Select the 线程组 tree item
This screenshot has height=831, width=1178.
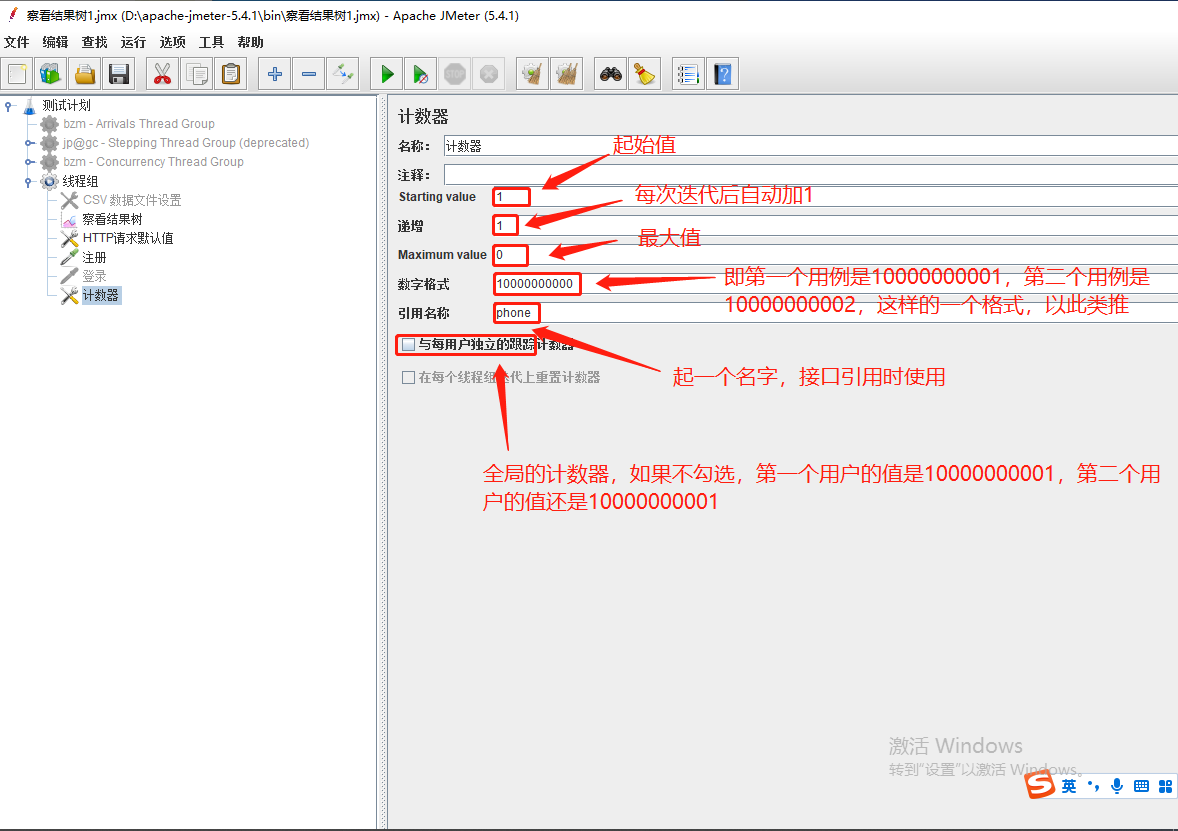pyautogui.click(x=80, y=181)
